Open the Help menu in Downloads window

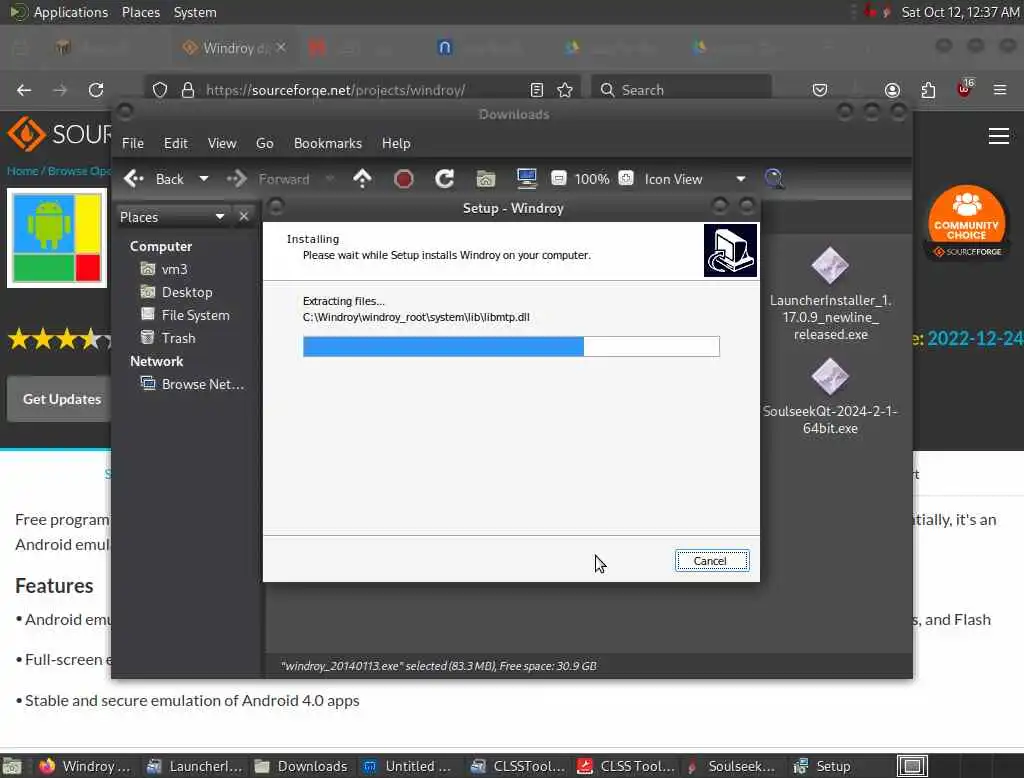[x=396, y=143]
